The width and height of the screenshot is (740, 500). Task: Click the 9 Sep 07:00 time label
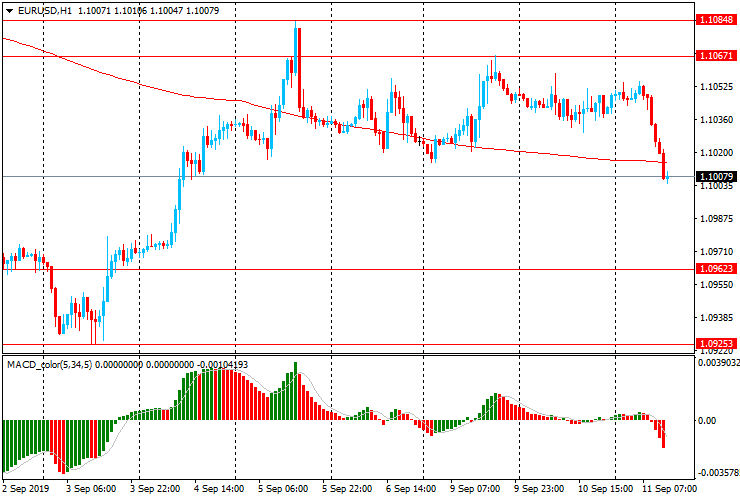pos(475,490)
